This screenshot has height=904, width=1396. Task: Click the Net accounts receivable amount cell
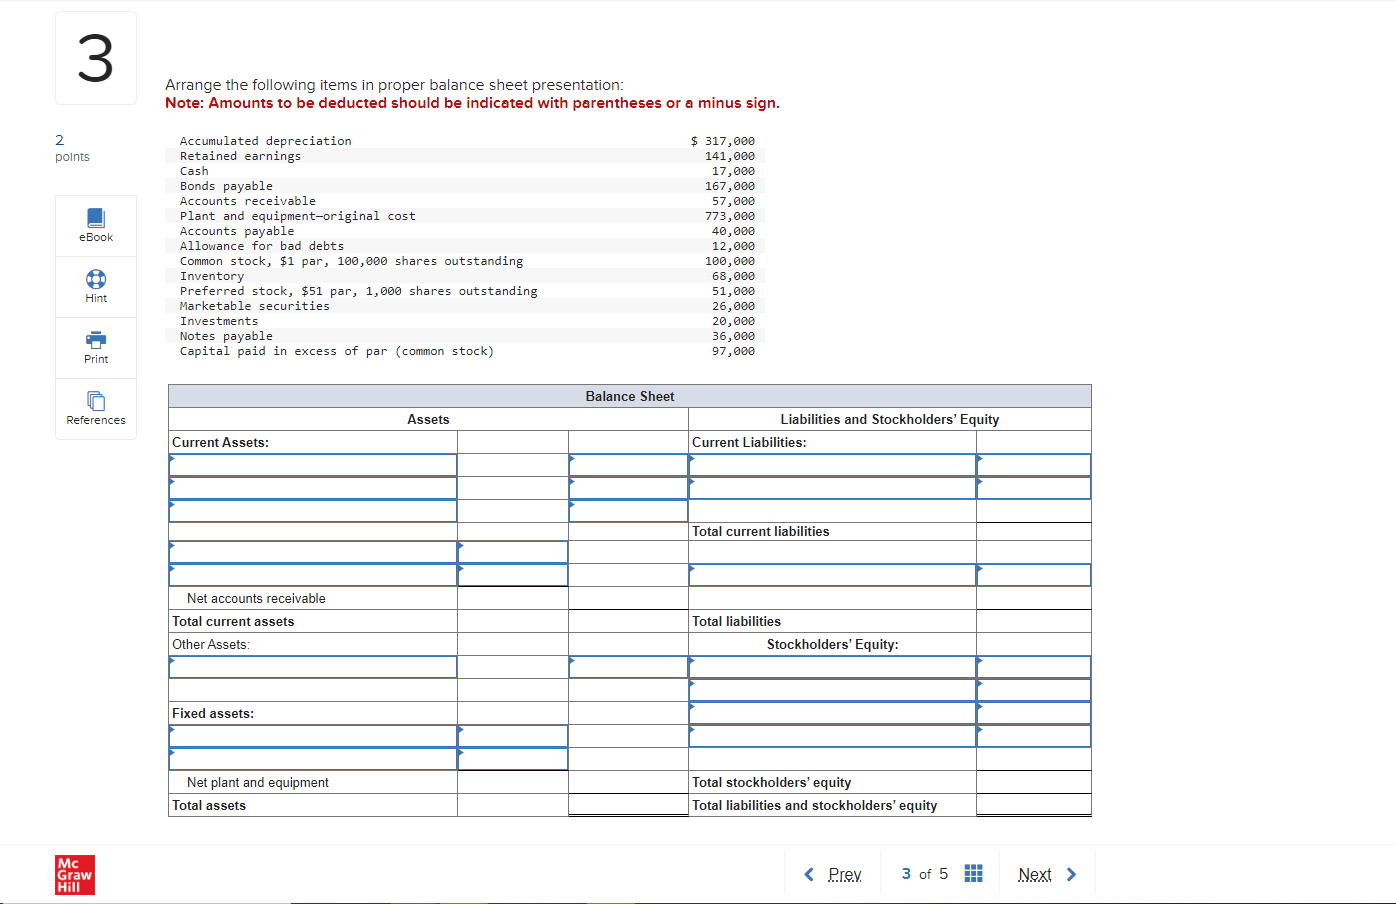coord(628,598)
